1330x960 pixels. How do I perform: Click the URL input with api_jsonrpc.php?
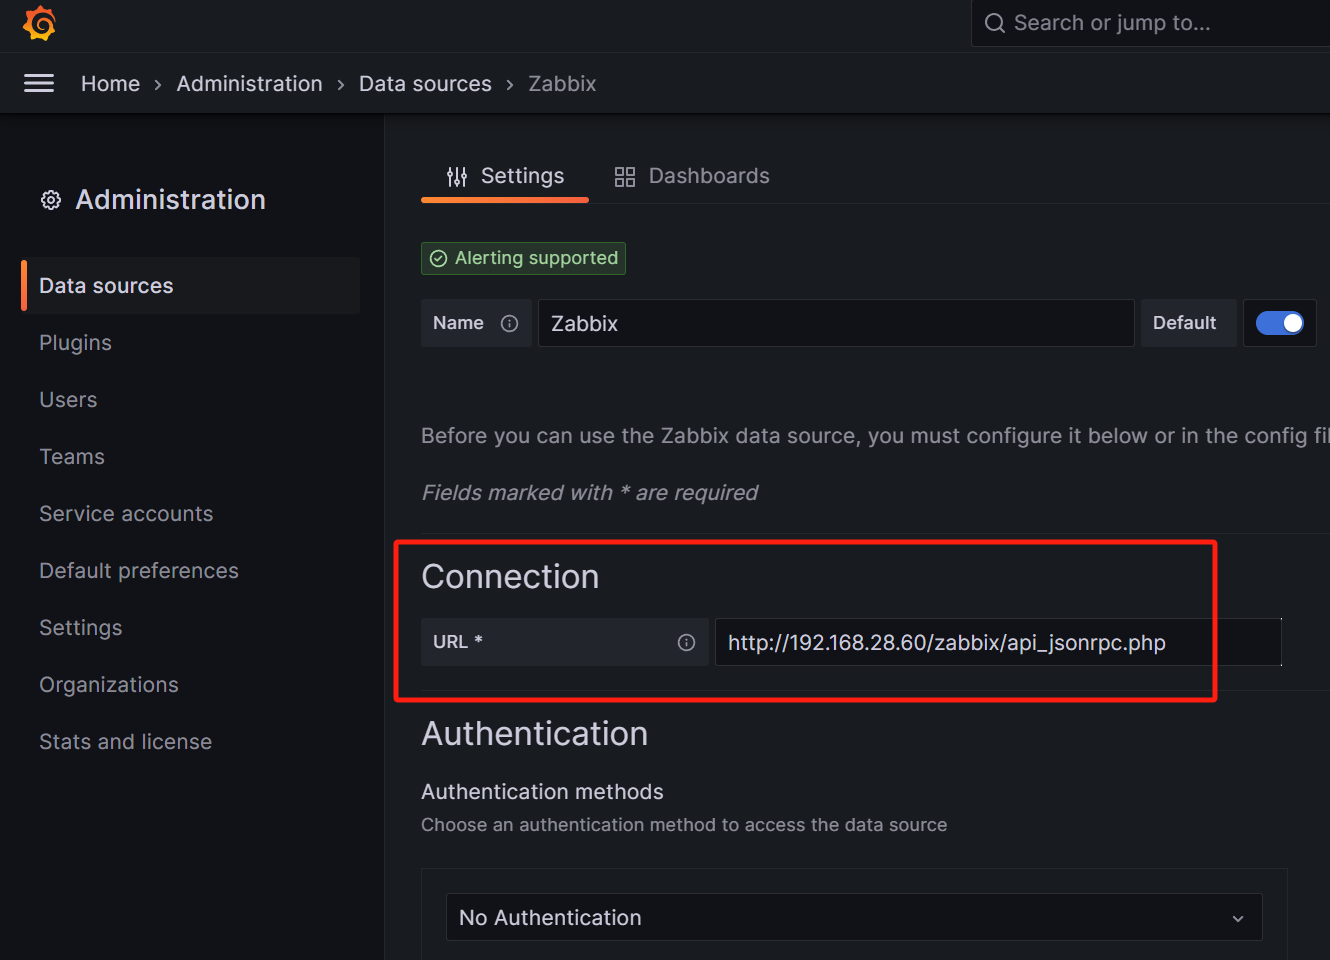[998, 642]
